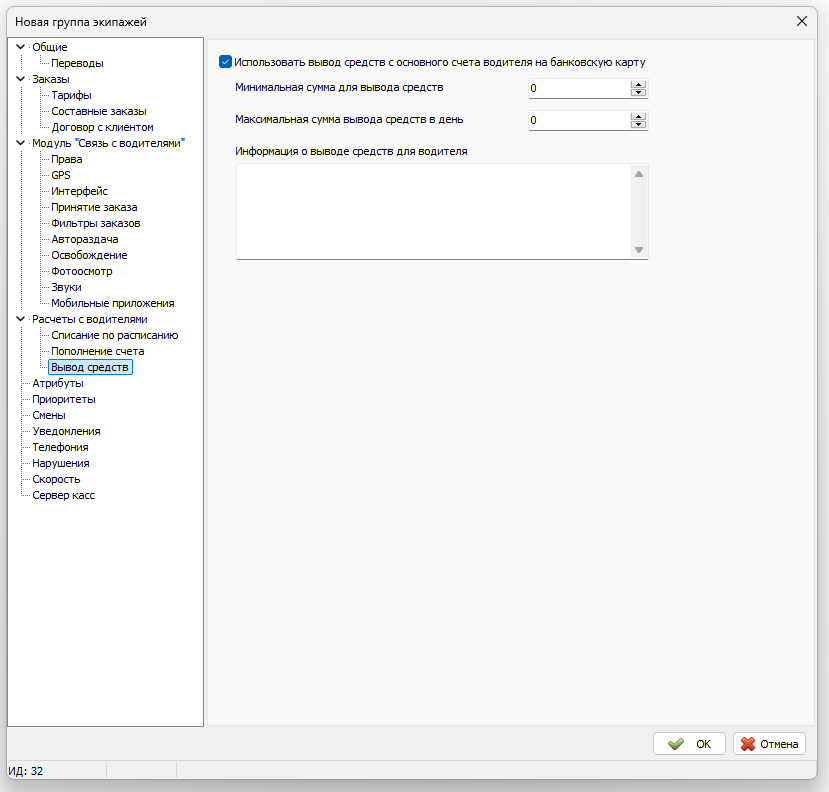Open the Фотоосмотр settings page
This screenshot has width=829, height=792.
pos(82,271)
